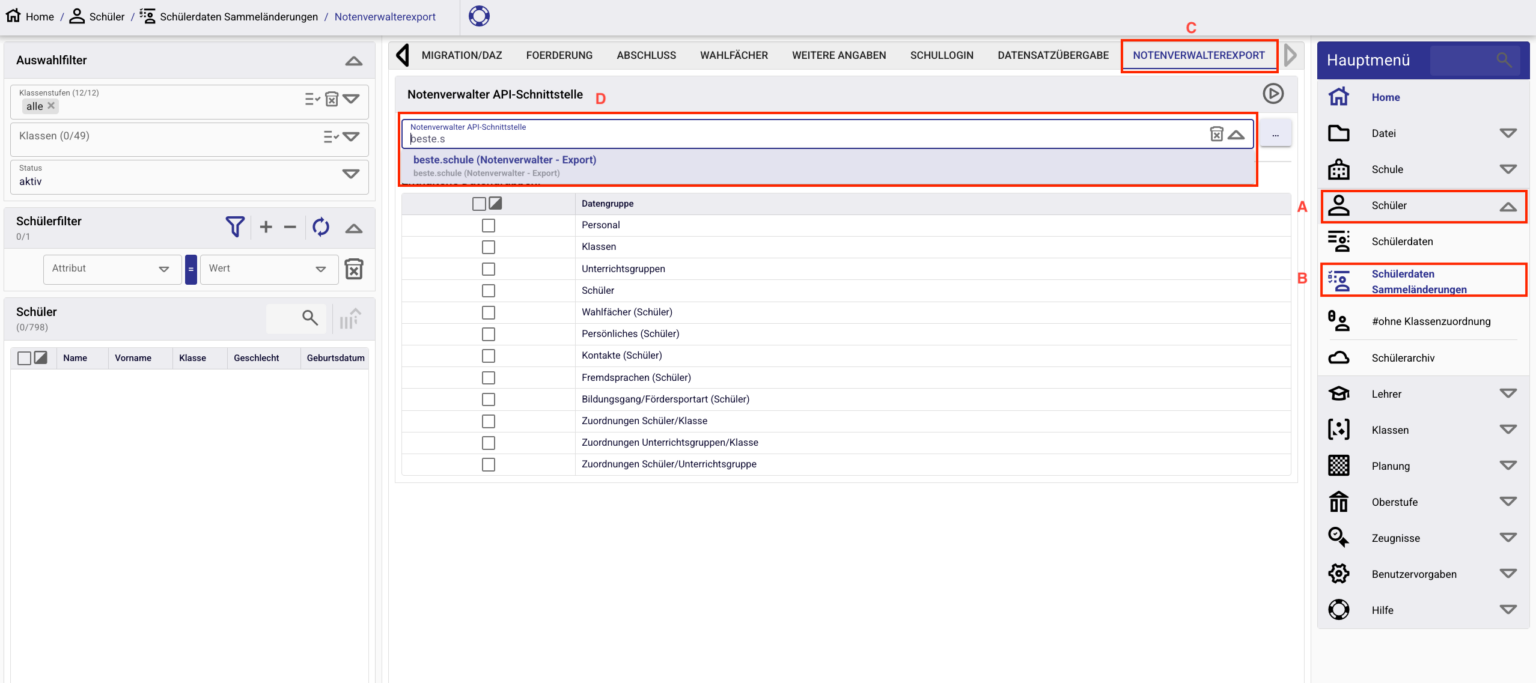The width and height of the screenshot is (1536, 683).
Task: Click the play icon in Notenverwalter API-Schnittstelle header
Action: [x=1273, y=94]
